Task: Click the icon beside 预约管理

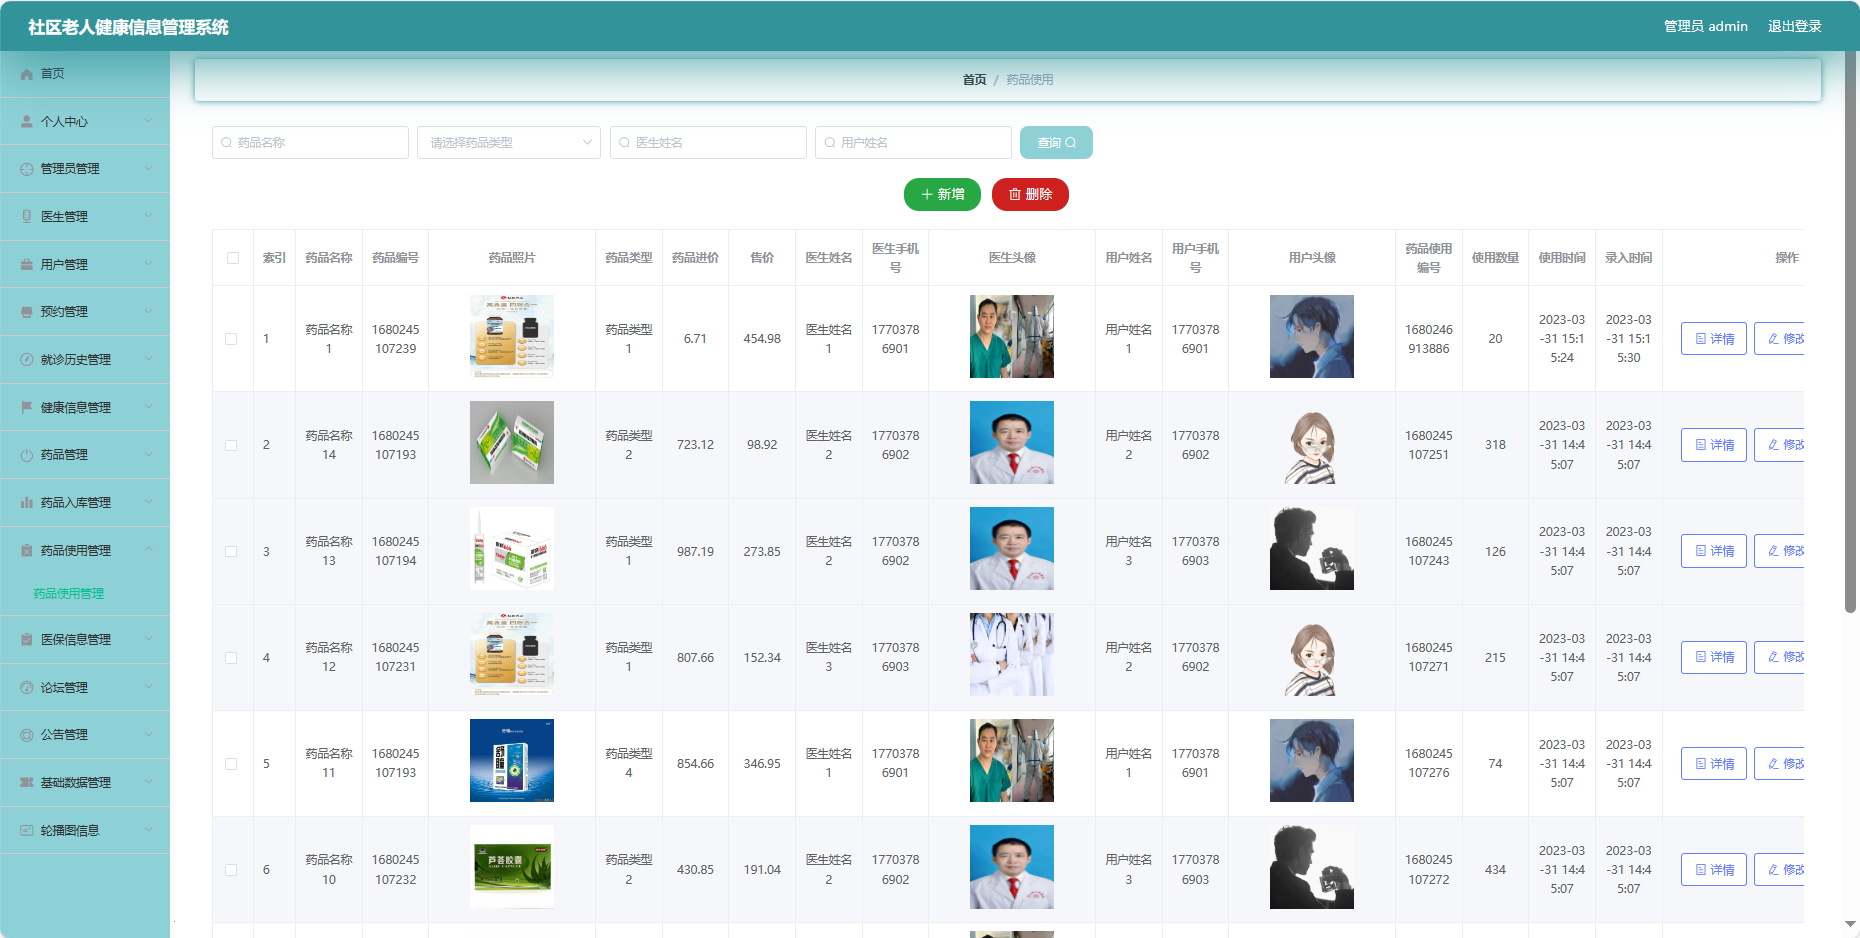Action: pos(27,312)
